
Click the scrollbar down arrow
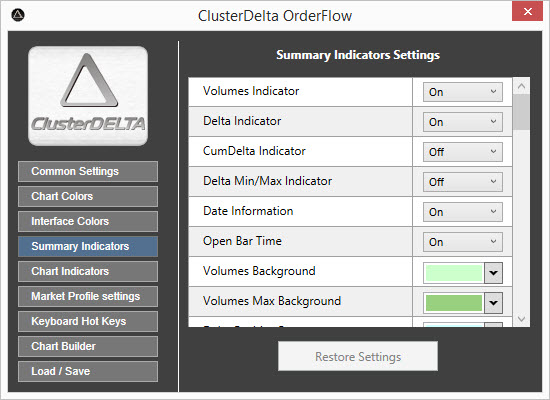[521, 319]
